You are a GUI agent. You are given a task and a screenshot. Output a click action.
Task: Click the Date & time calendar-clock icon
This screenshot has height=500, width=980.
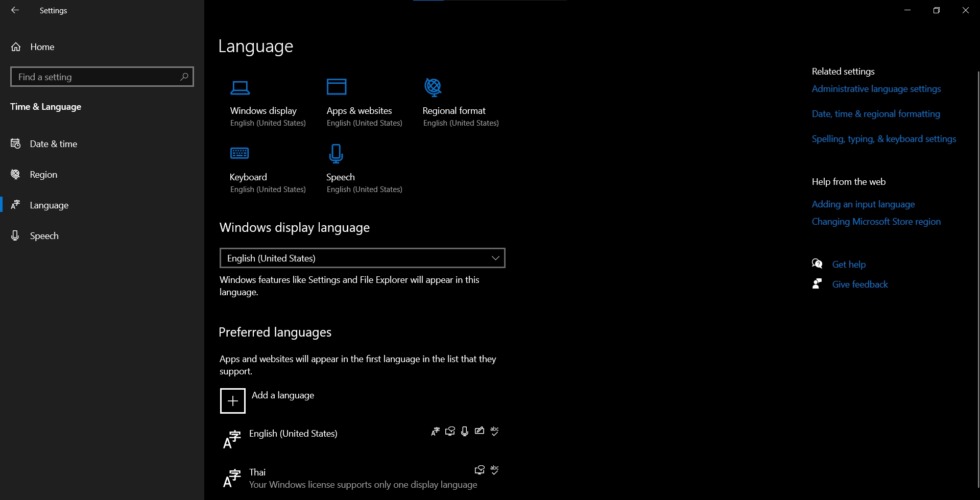16,144
